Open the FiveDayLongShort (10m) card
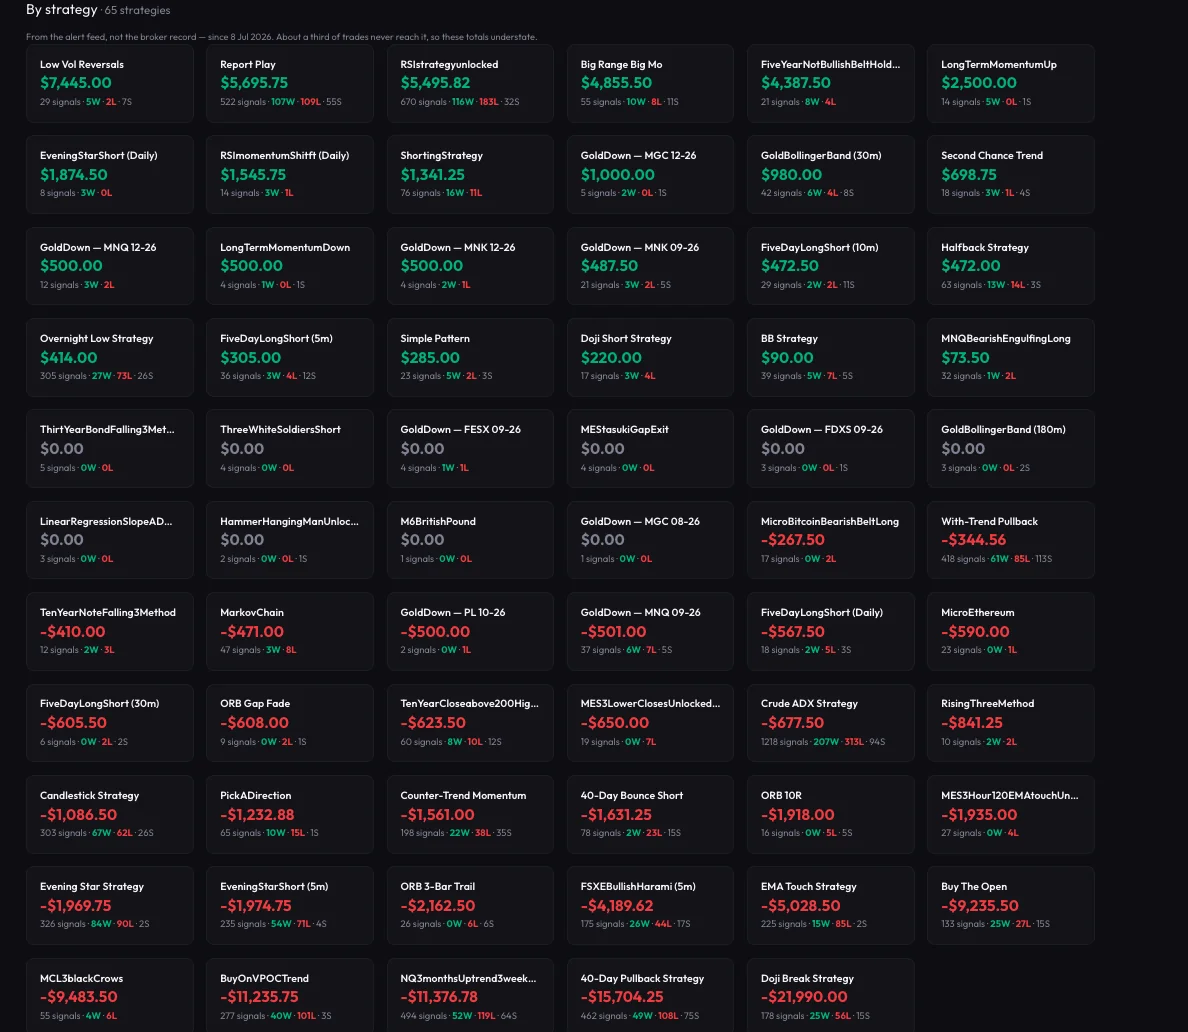 830,266
